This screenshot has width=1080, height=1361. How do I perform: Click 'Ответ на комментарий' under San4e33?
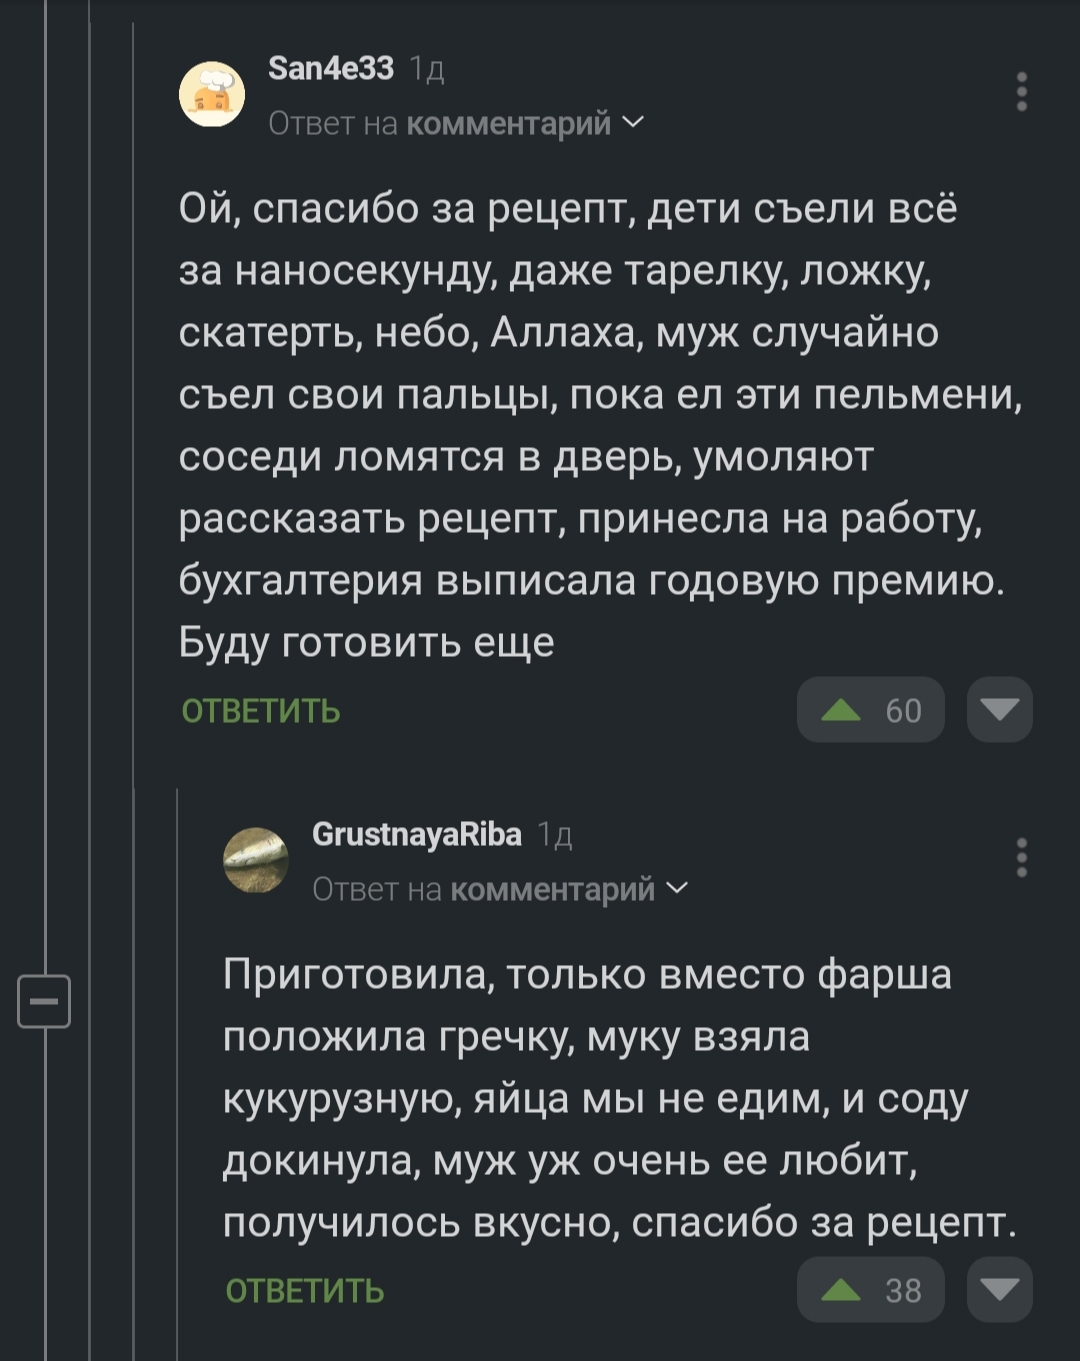[440, 123]
